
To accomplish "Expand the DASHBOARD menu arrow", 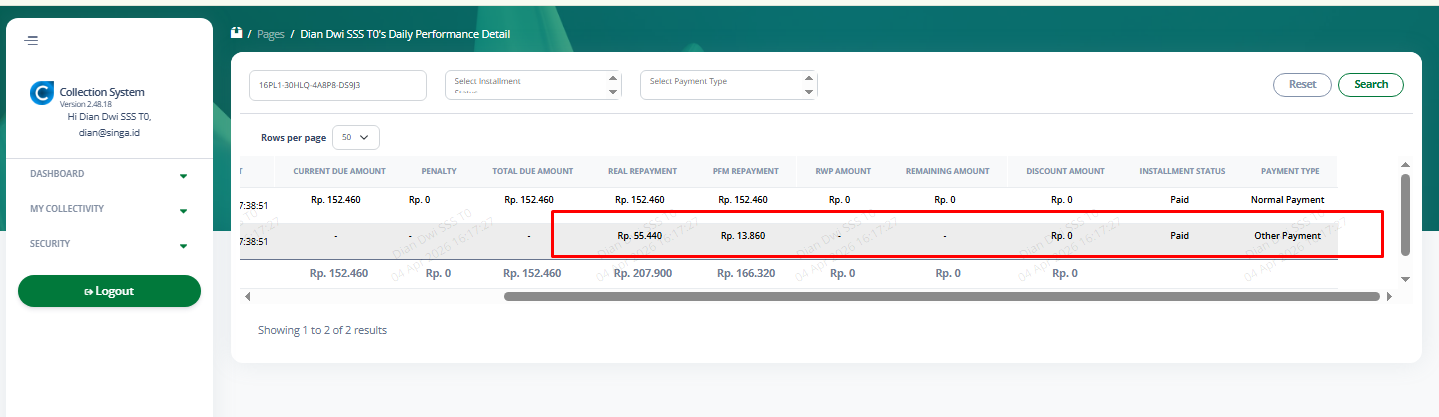I will click(183, 176).
